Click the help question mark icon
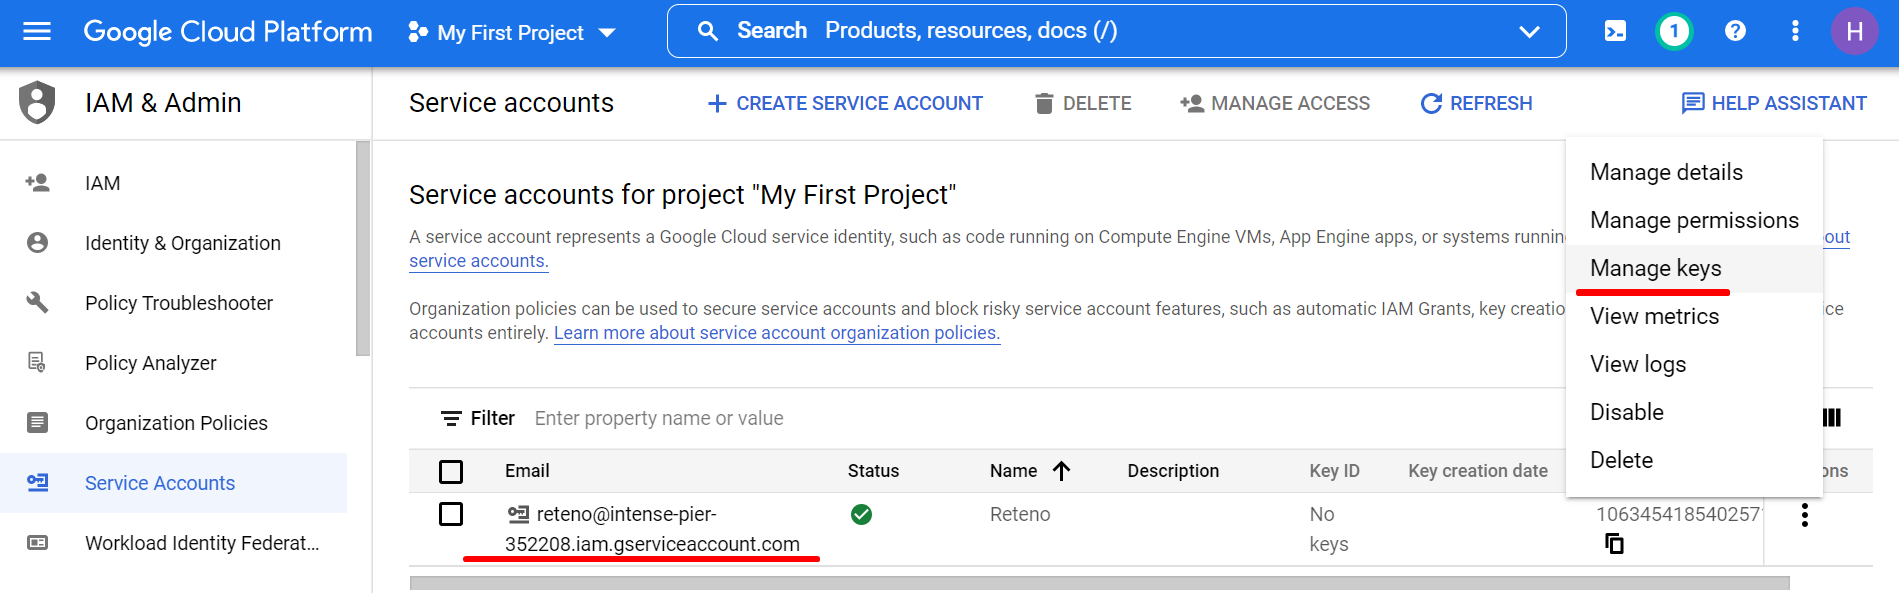This screenshot has width=1899, height=593. [x=1735, y=31]
